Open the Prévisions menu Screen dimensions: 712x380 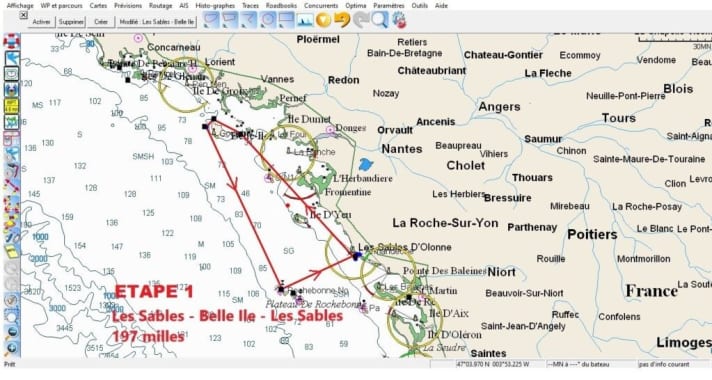click(128, 5)
